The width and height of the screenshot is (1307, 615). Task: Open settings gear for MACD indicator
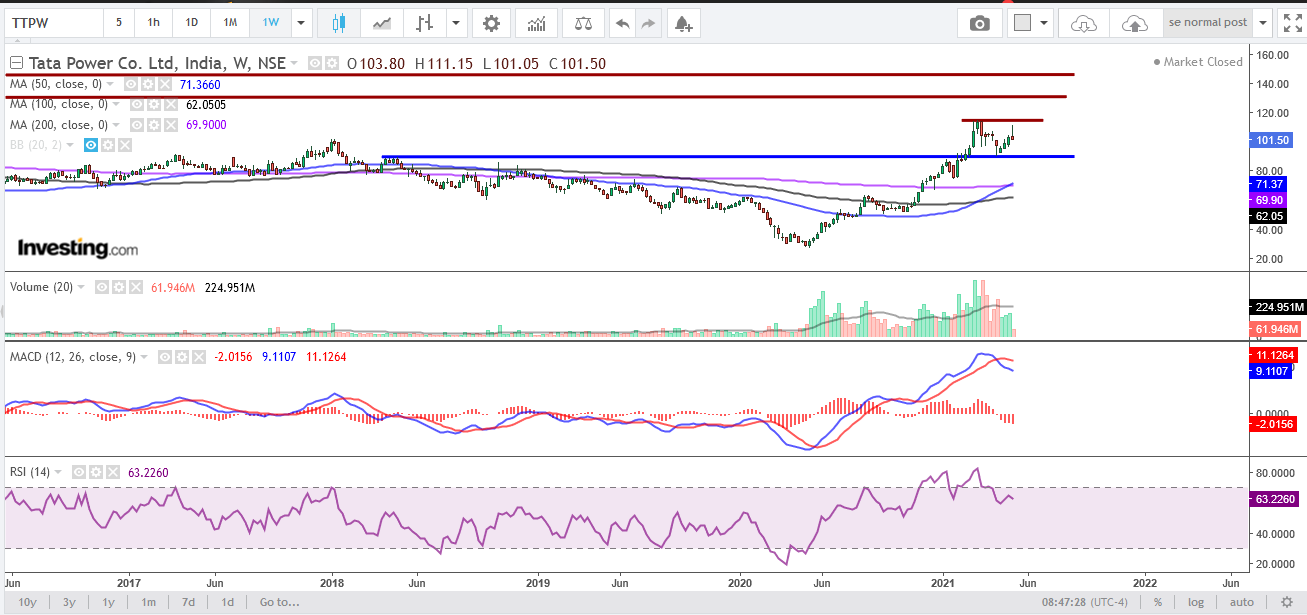(x=183, y=357)
